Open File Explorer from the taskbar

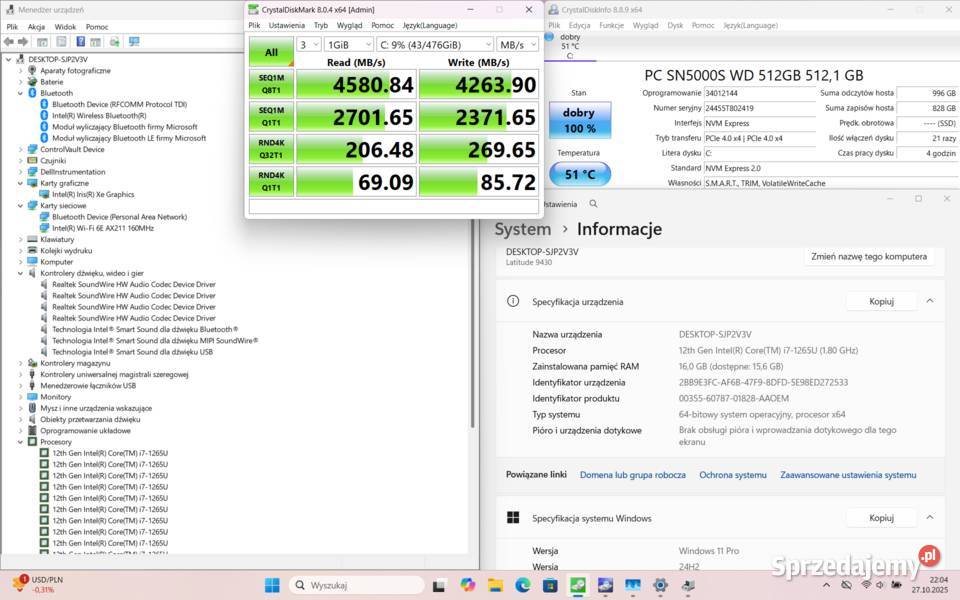(x=496, y=585)
